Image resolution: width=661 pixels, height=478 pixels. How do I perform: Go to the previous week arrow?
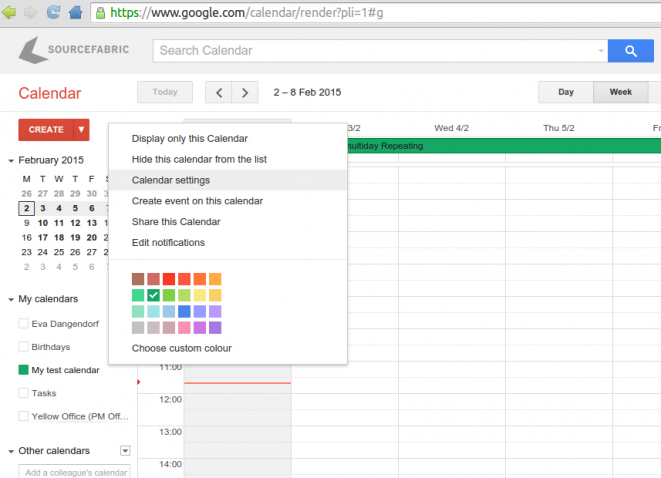(218, 92)
